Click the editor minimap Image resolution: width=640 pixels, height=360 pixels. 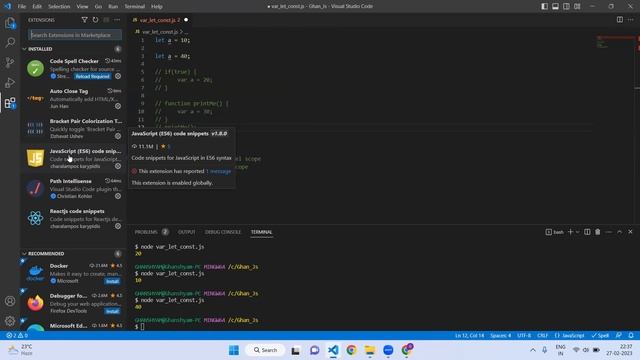[x=616, y=42]
